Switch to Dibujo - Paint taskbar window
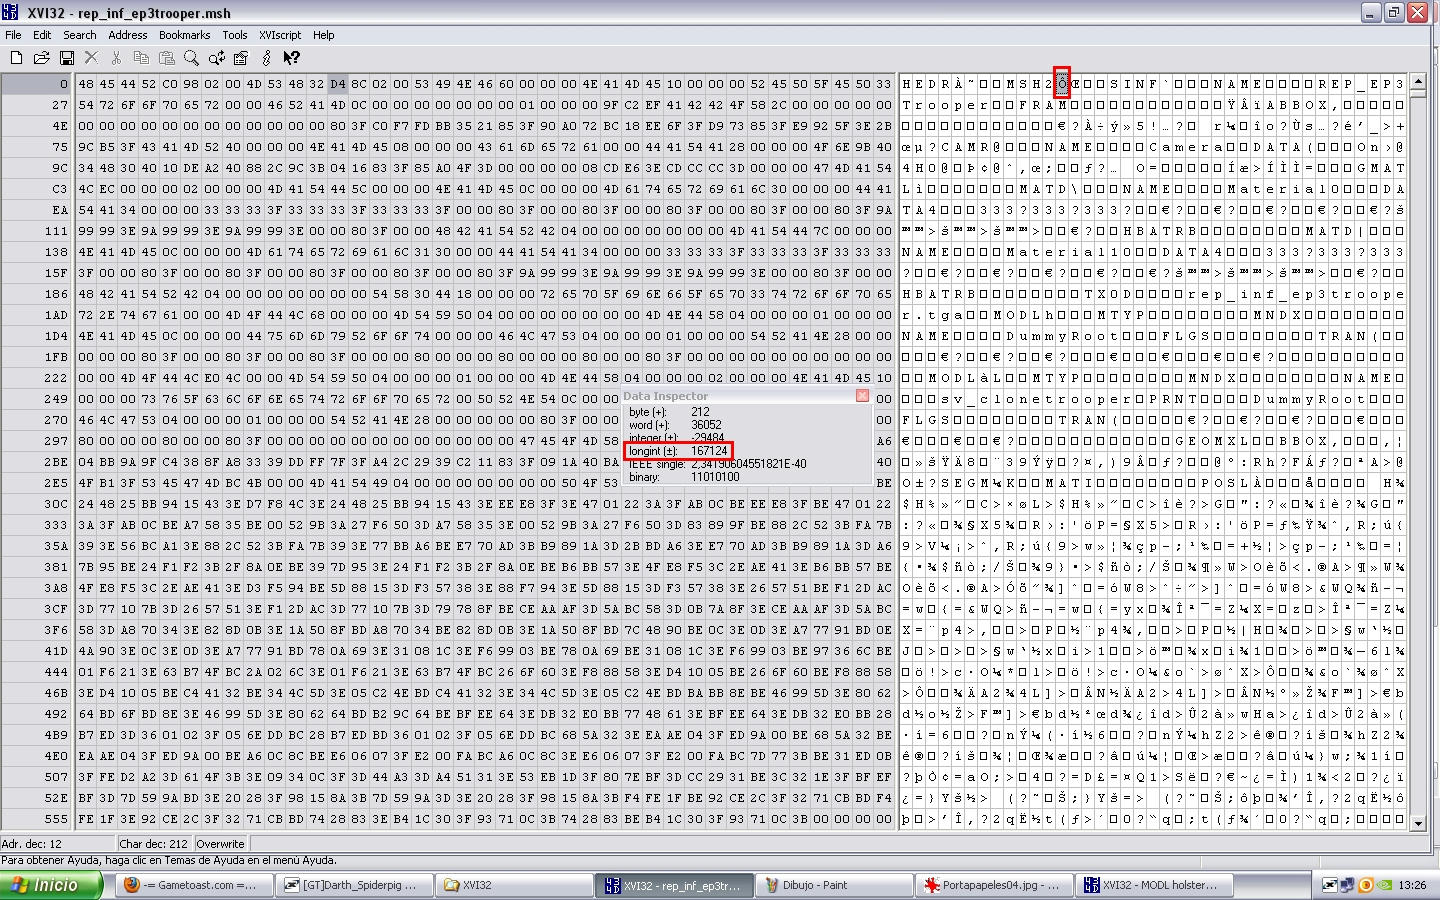The height and width of the screenshot is (900, 1440). click(834, 885)
